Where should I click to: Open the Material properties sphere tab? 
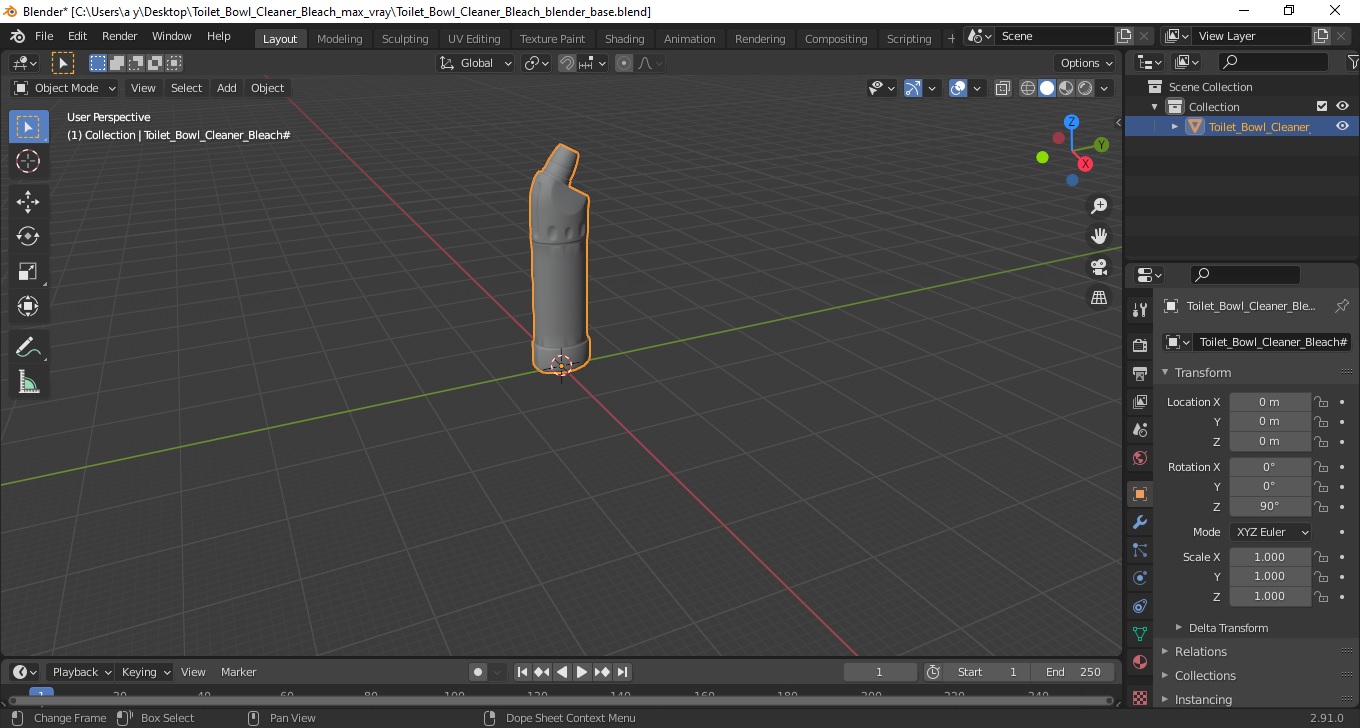click(x=1139, y=662)
